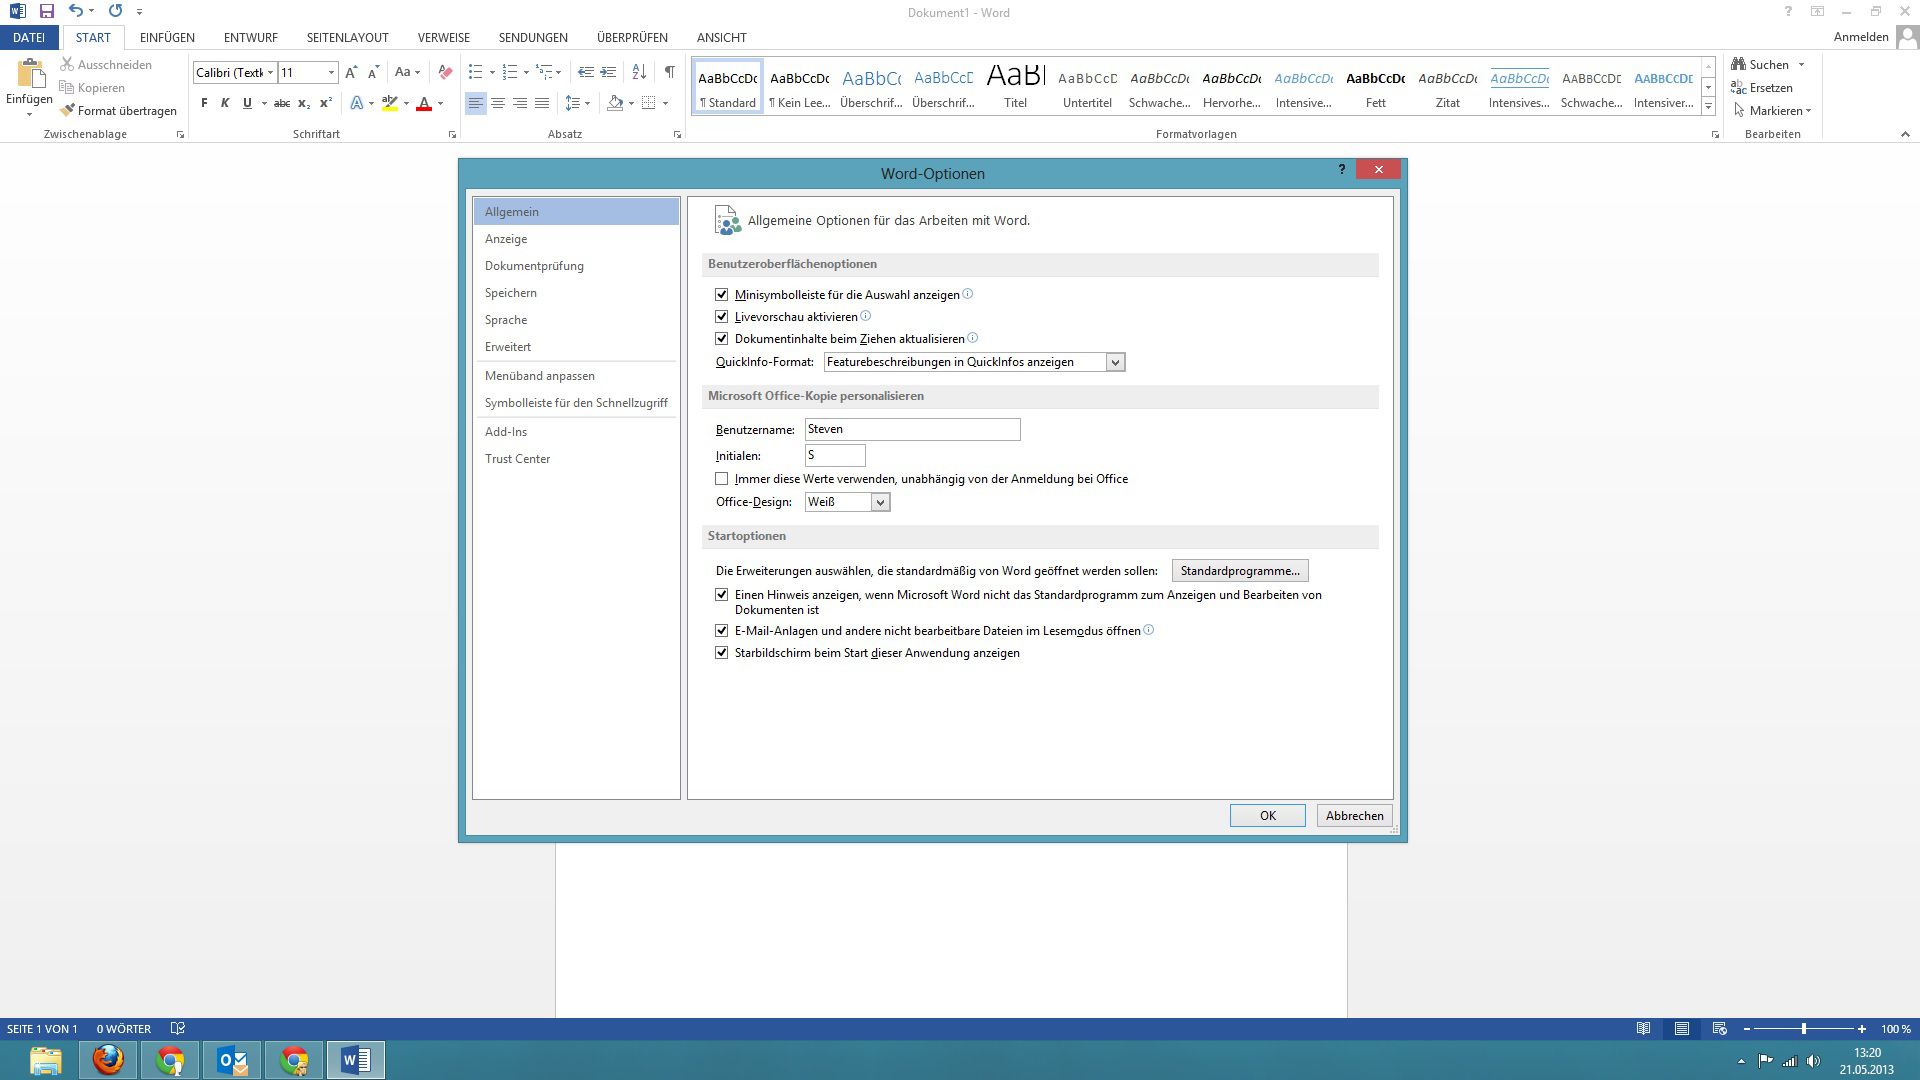Select the subscript icon

pyautogui.click(x=303, y=102)
